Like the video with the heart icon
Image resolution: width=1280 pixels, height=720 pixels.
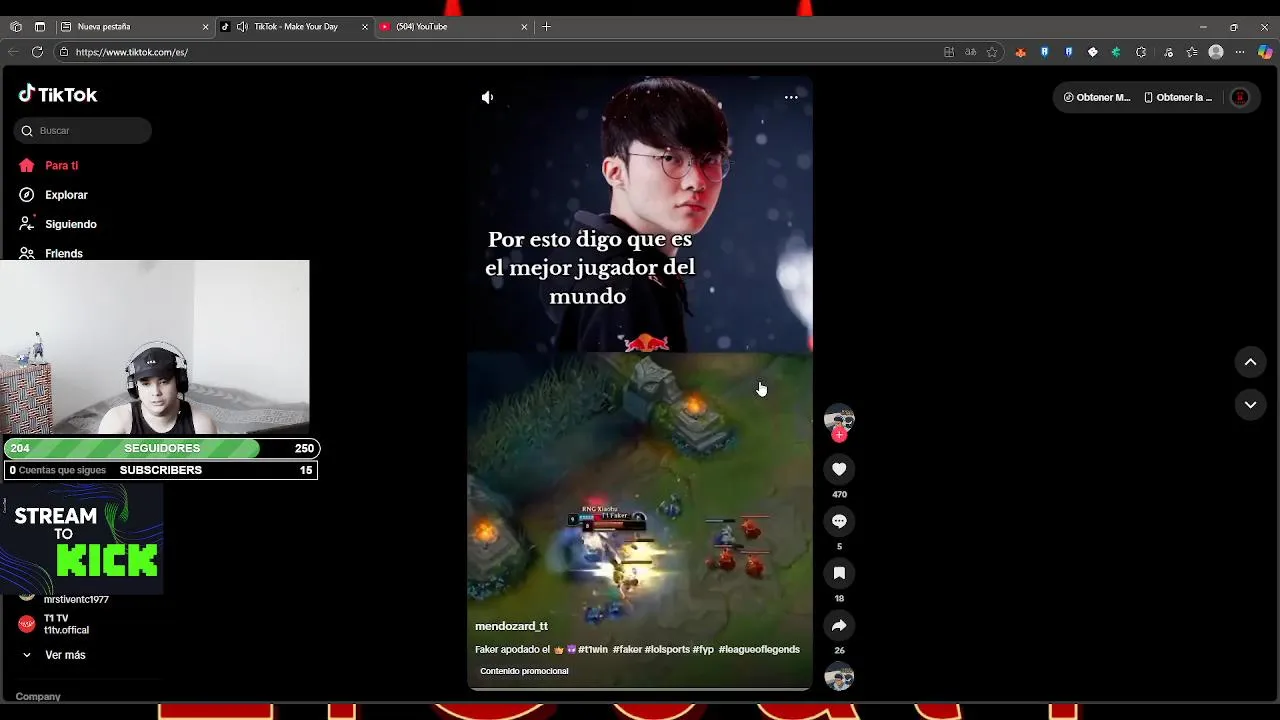pyautogui.click(x=839, y=469)
